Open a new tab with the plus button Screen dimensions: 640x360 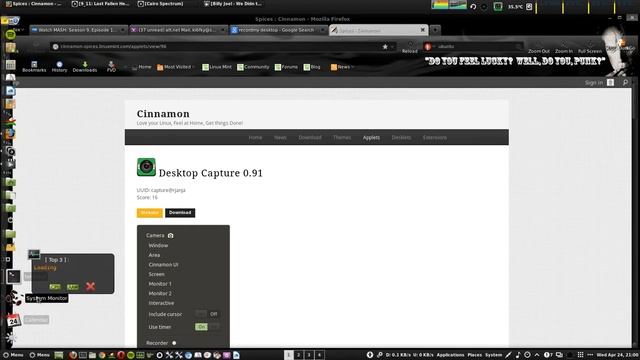click(x=435, y=30)
